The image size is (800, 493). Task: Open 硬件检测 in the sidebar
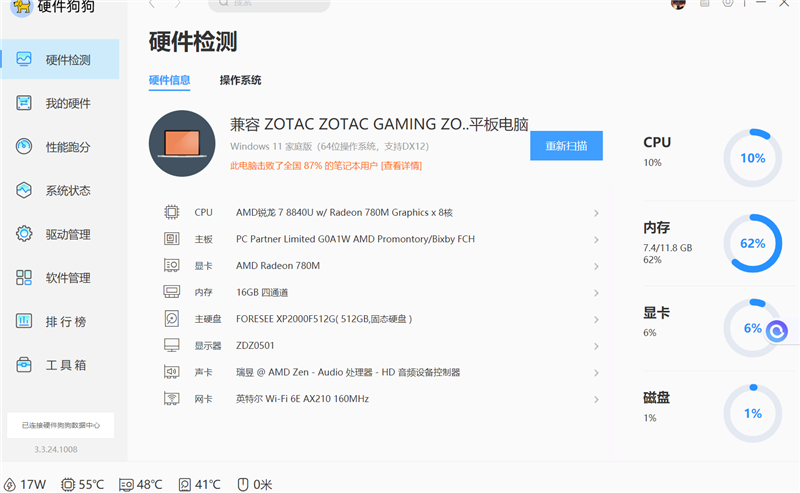coord(60,59)
